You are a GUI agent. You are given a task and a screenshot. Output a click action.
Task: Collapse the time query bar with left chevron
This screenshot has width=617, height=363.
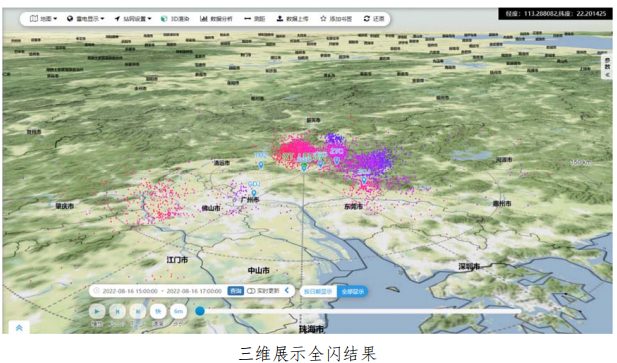[x=287, y=291]
